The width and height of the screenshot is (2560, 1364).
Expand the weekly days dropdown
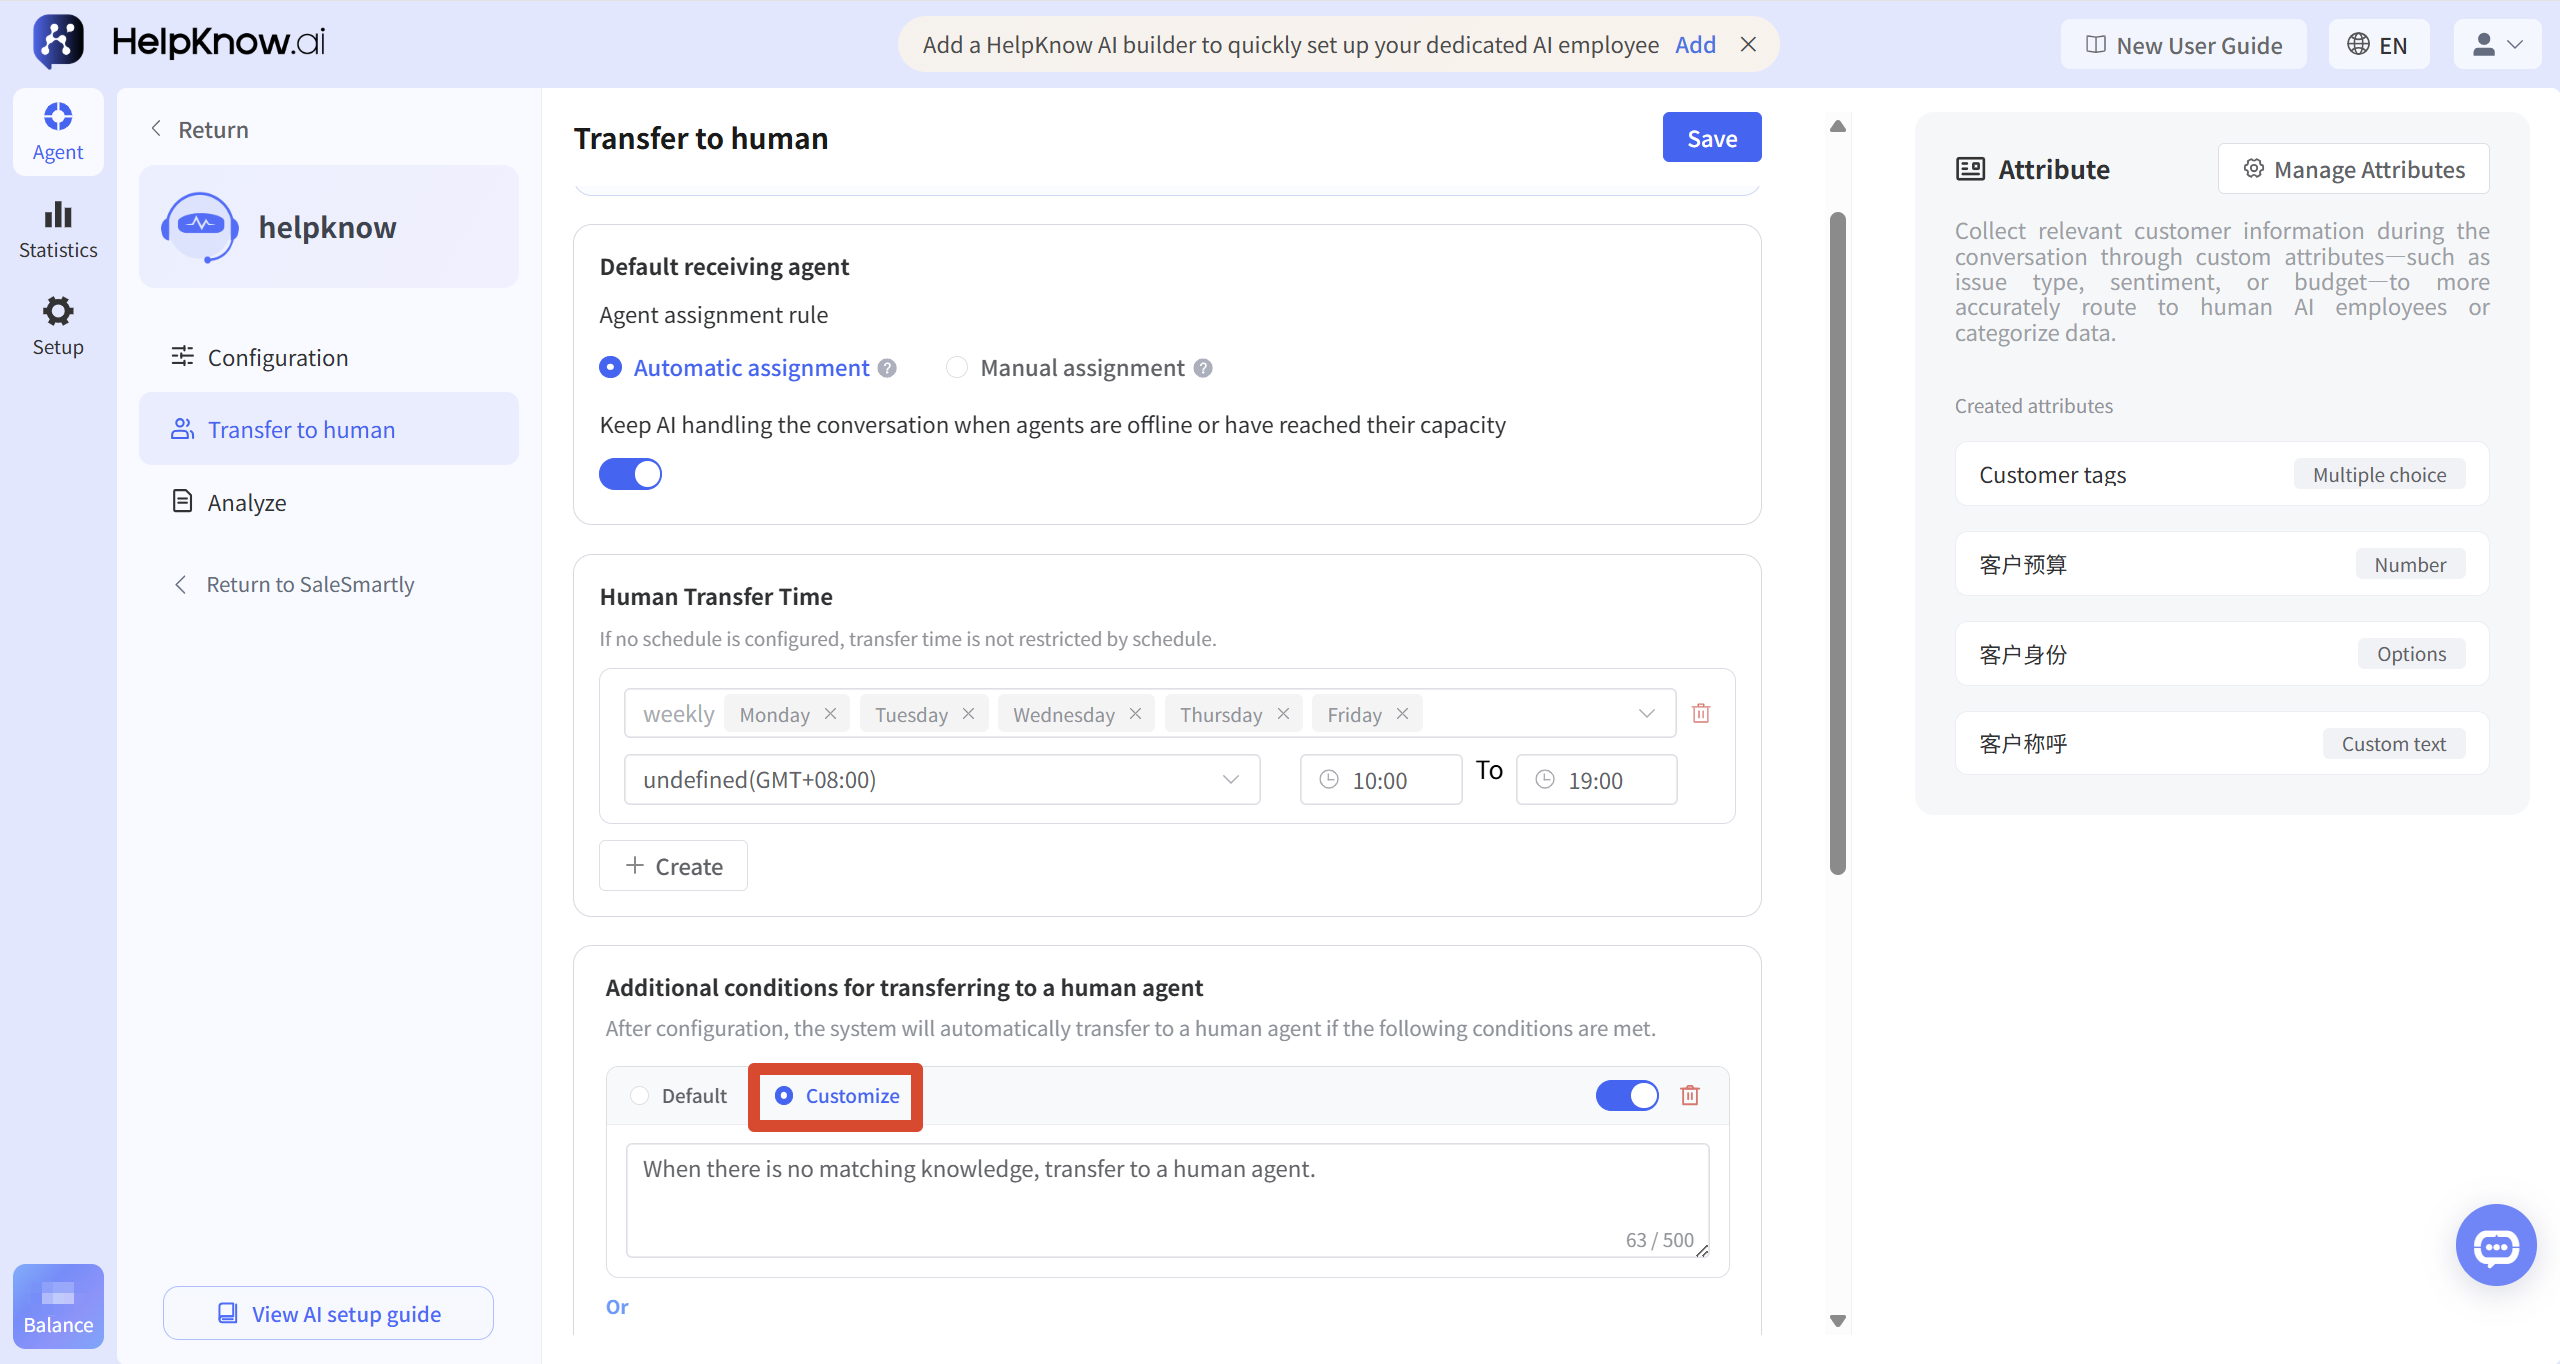coord(1647,714)
